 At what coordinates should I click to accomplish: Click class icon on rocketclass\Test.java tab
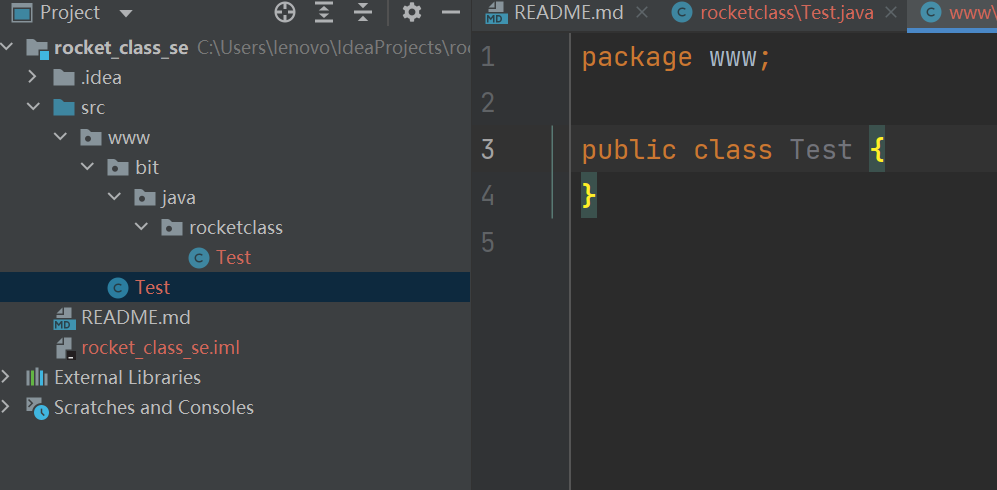tap(682, 13)
